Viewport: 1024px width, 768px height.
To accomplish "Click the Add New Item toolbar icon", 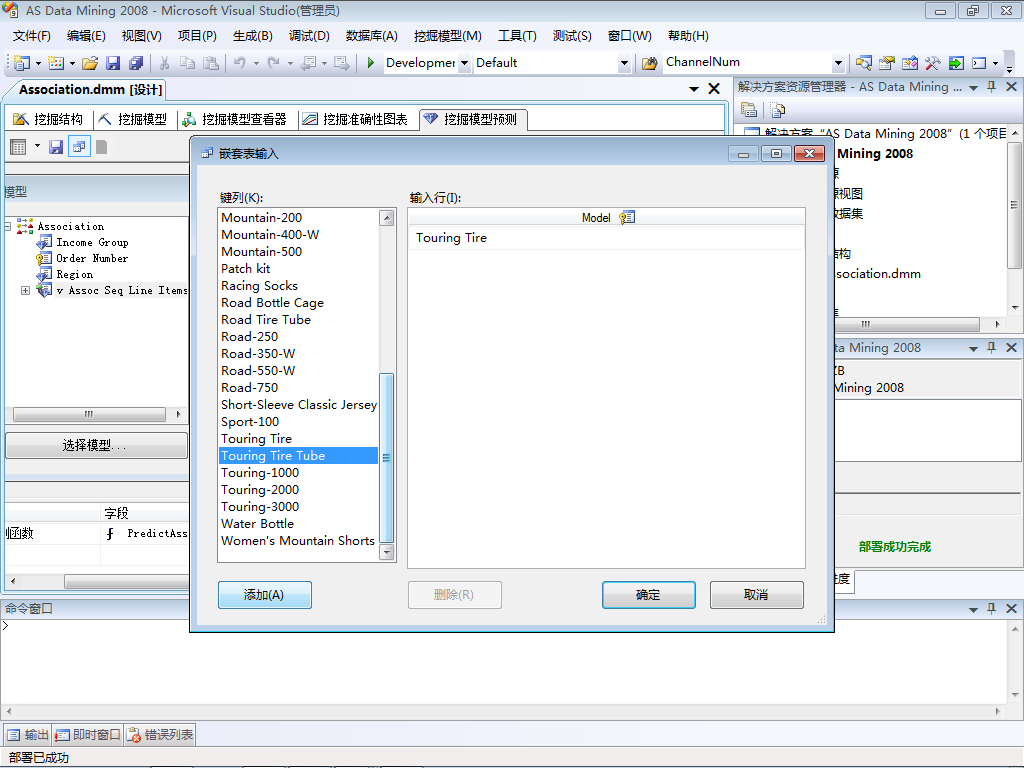I will (56, 63).
